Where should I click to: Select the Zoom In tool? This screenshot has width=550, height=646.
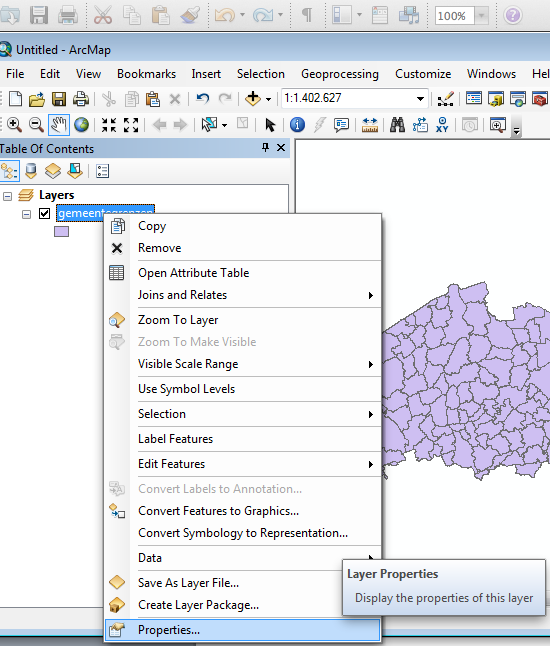point(14,124)
